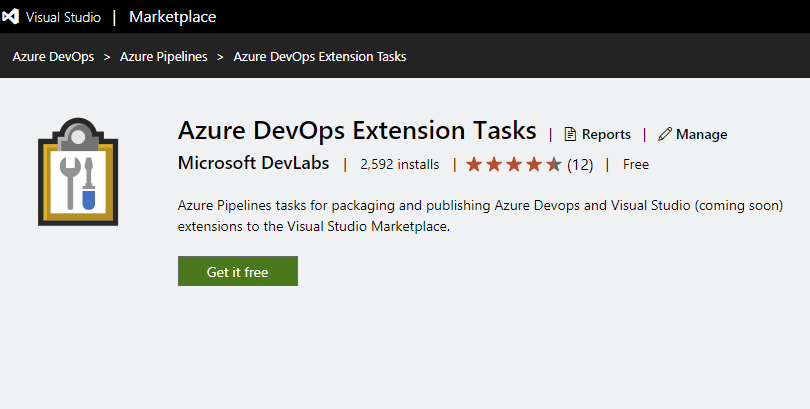Click the first rating star
The width and height of the screenshot is (810, 409).
pos(474,164)
